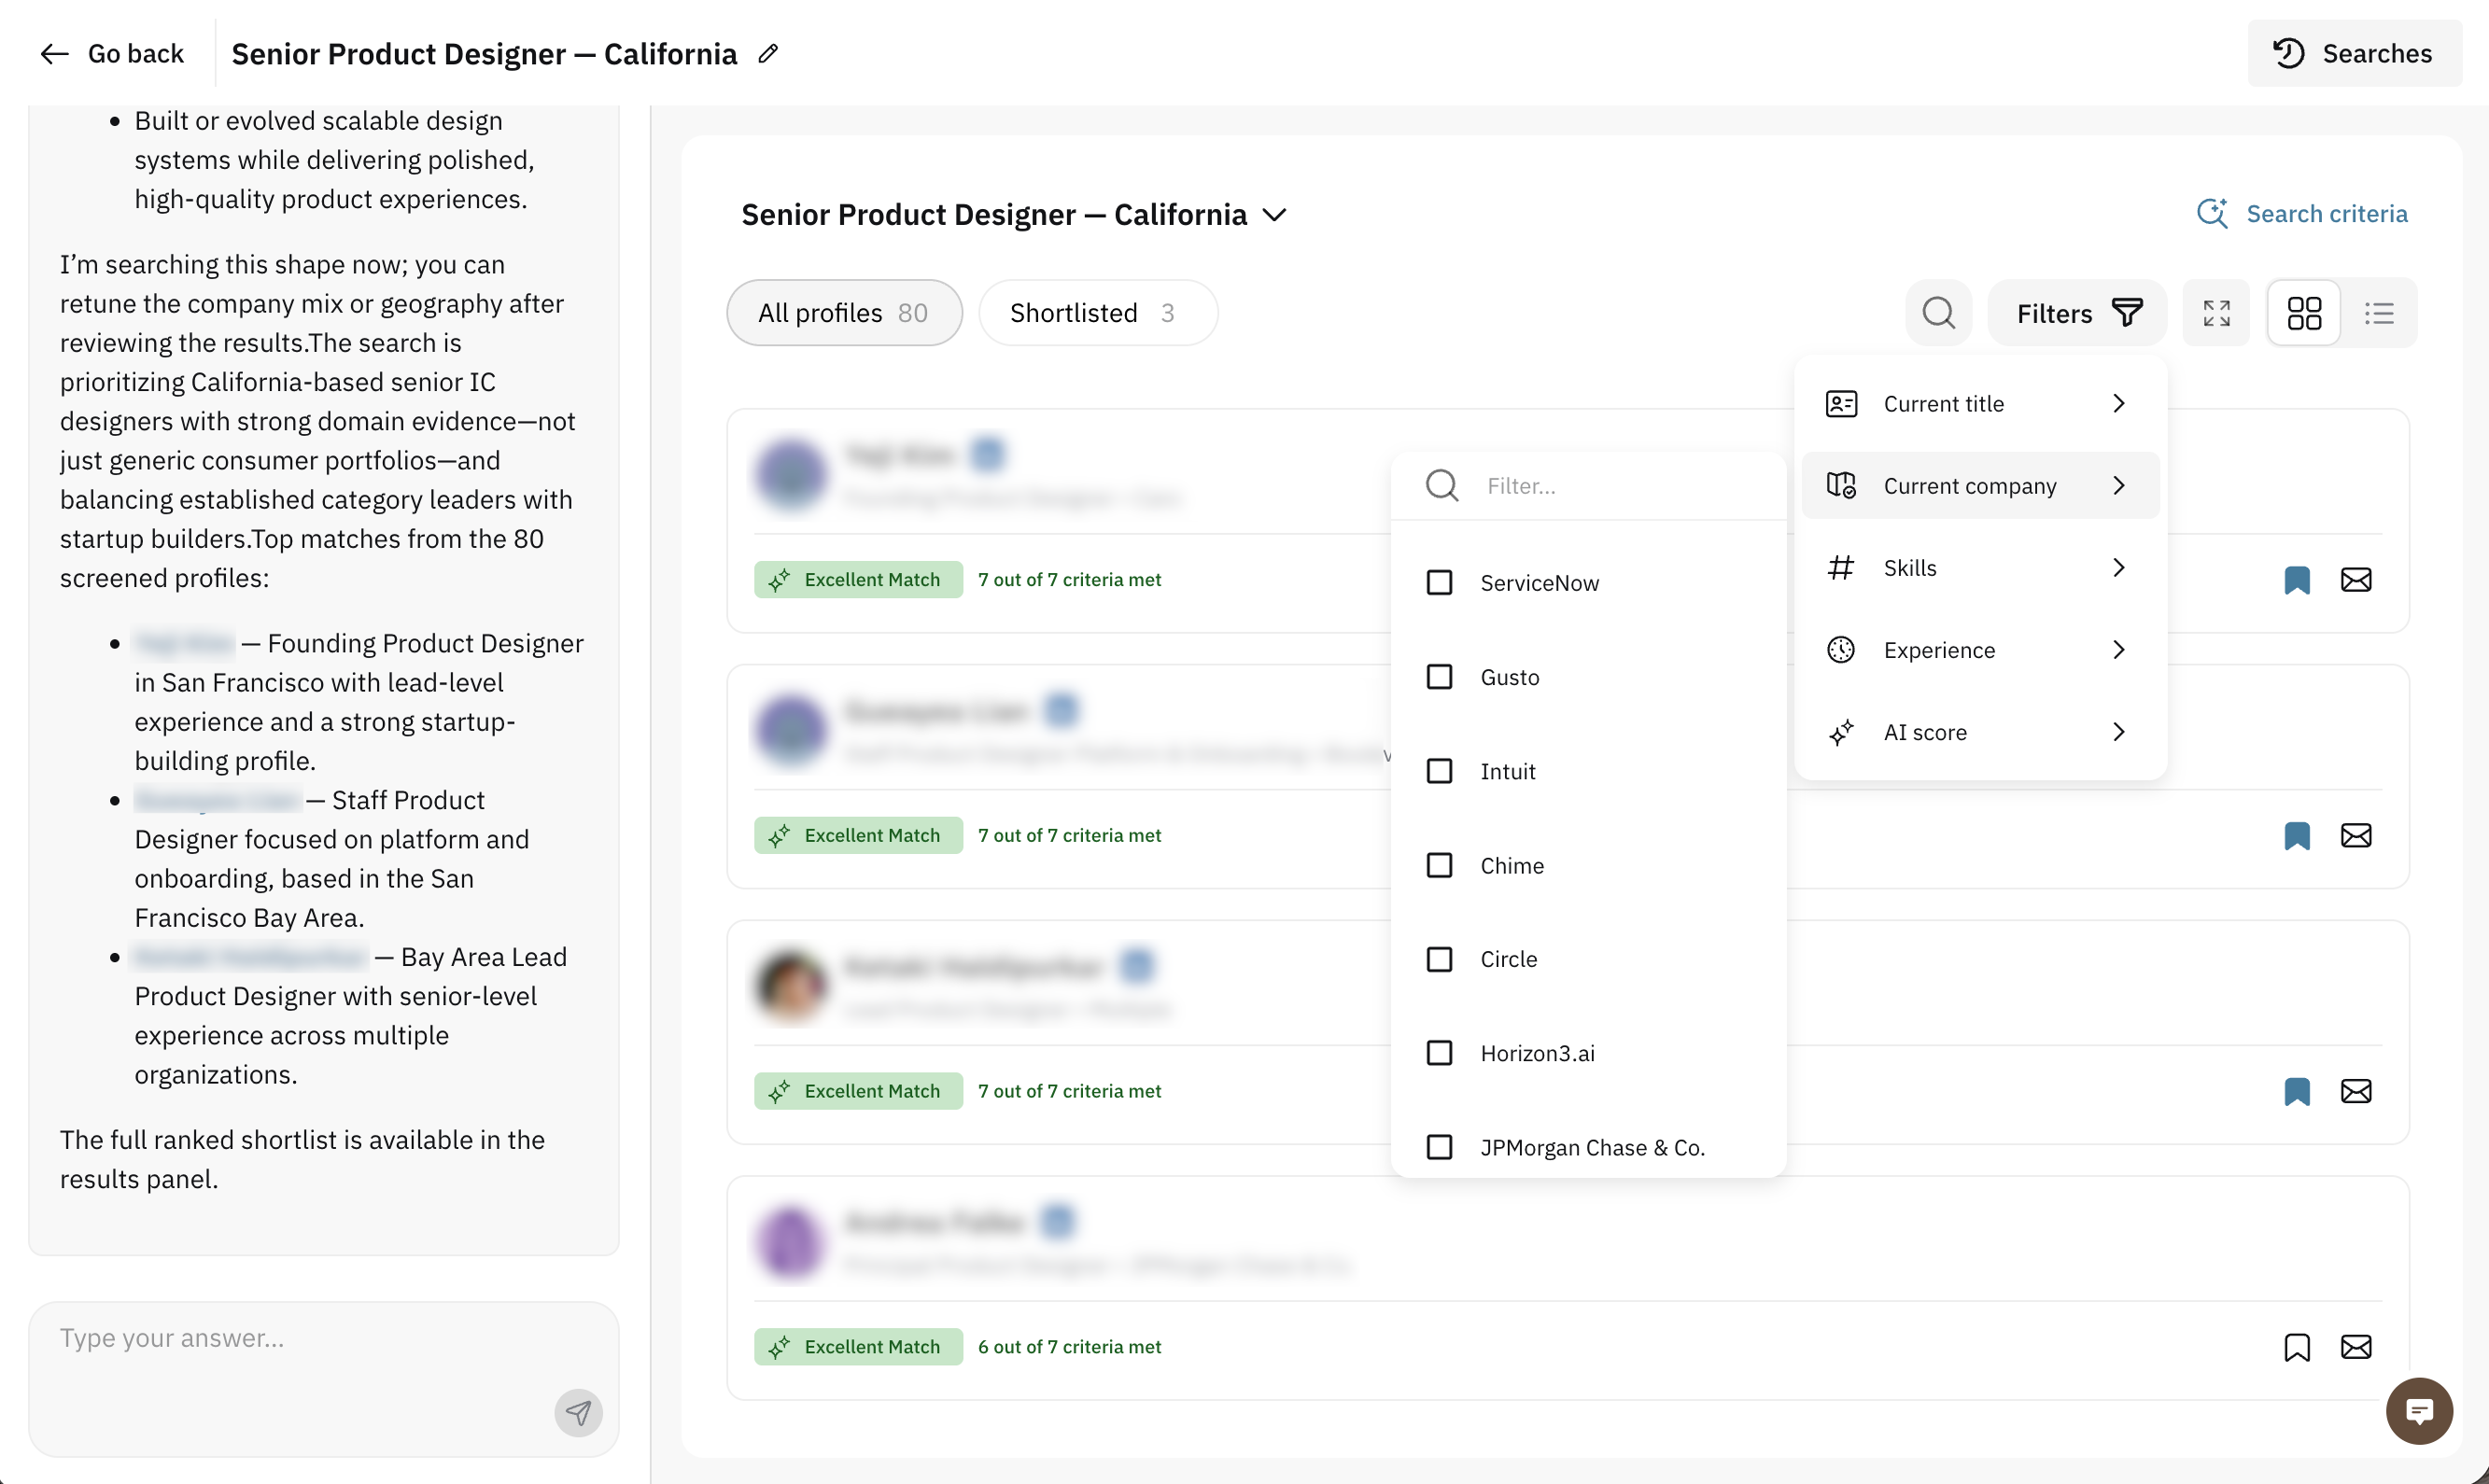Click the Go back arrow icon
Image resolution: width=2489 pixels, height=1484 pixels.
click(54, 54)
